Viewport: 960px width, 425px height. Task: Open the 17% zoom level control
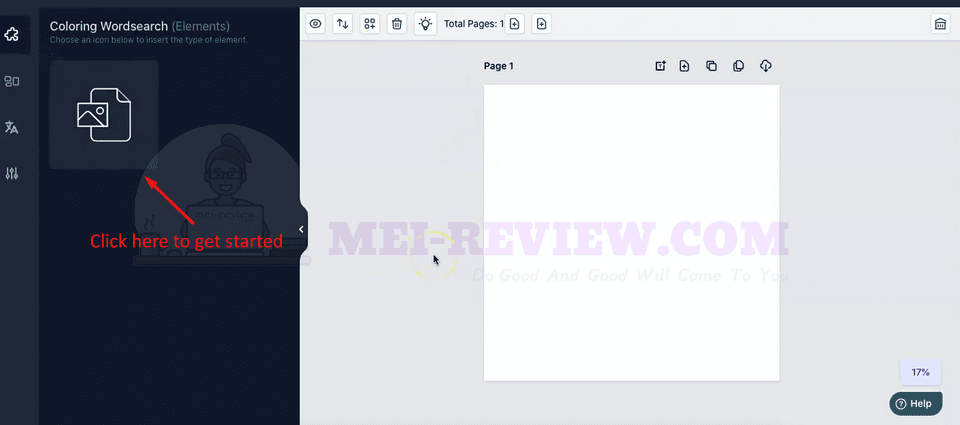click(920, 372)
